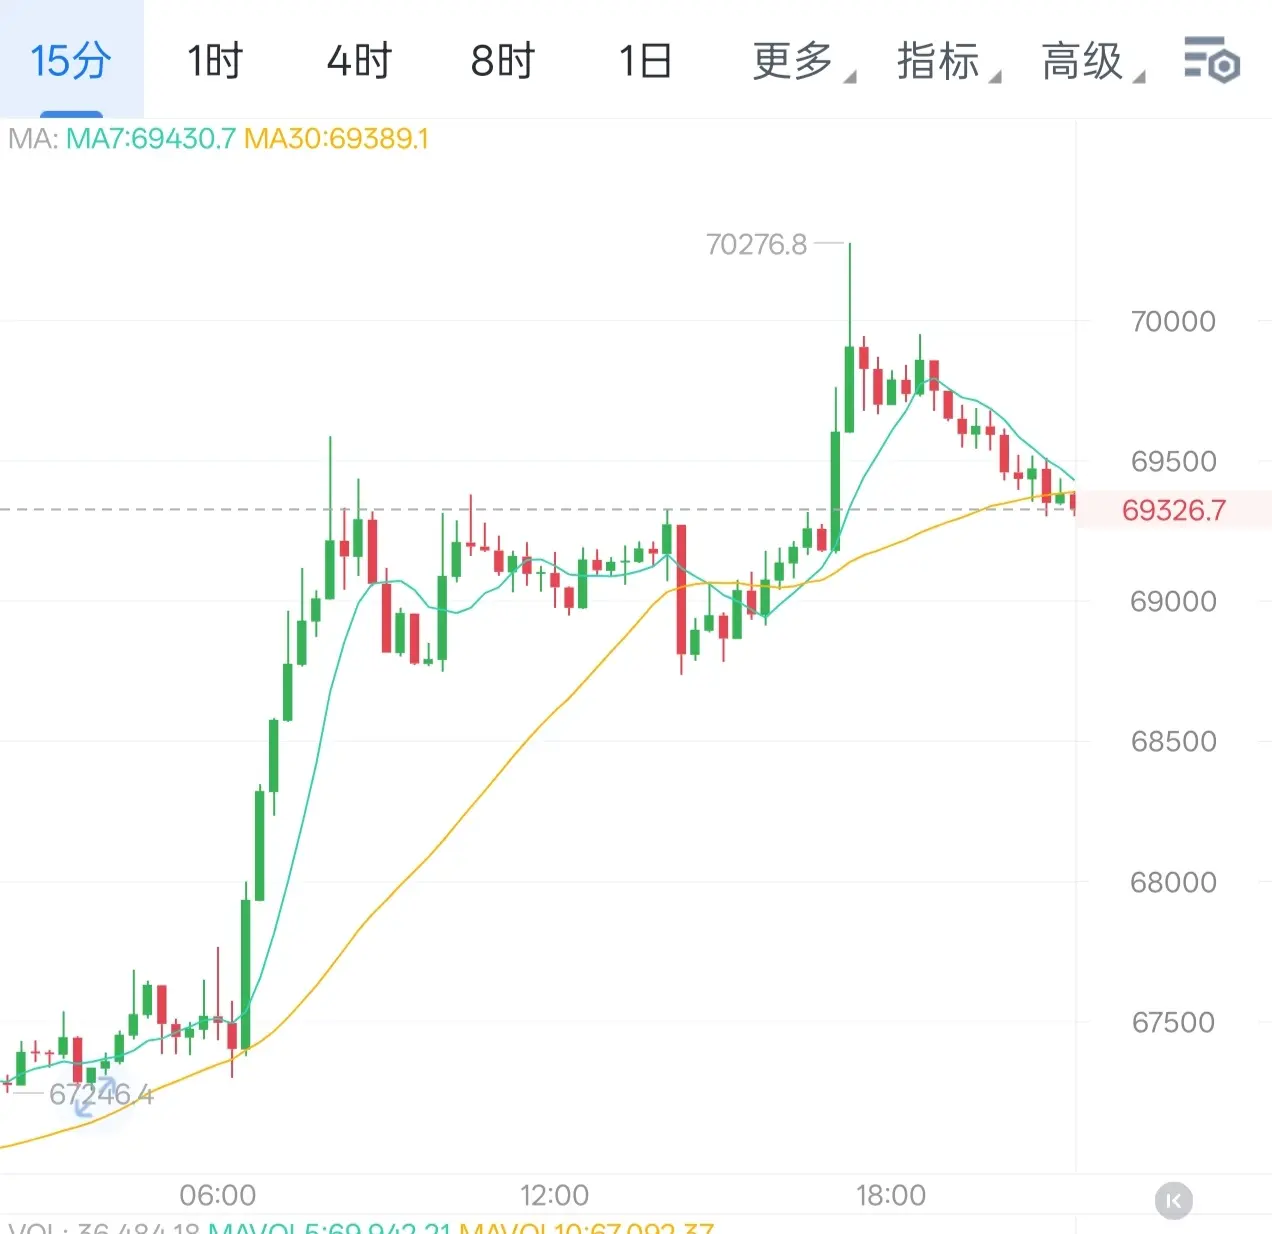Click the 68000 price axis label
Viewport: 1272px width, 1234px height.
point(1173,882)
